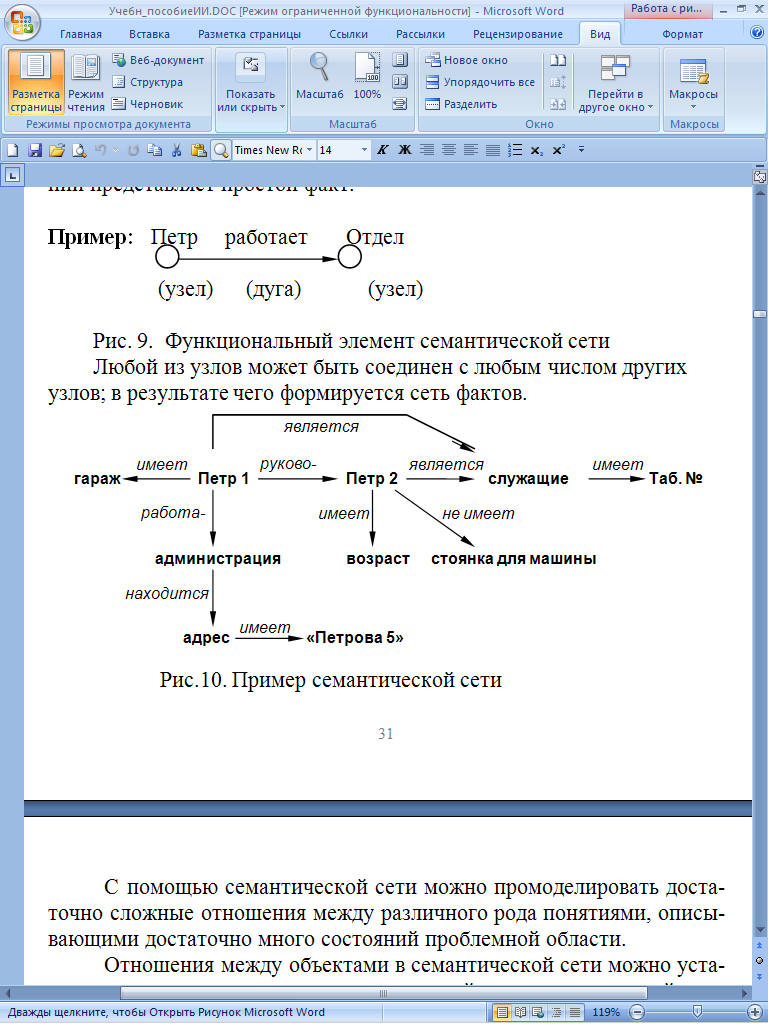Select Draft view (Черновик)
The image size is (768, 1024).
tap(147, 104)
